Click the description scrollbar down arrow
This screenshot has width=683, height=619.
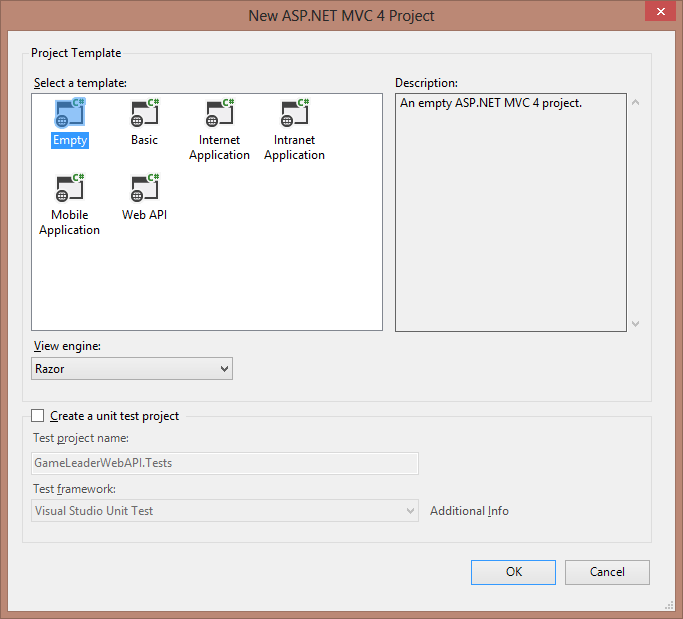[636, 324]
